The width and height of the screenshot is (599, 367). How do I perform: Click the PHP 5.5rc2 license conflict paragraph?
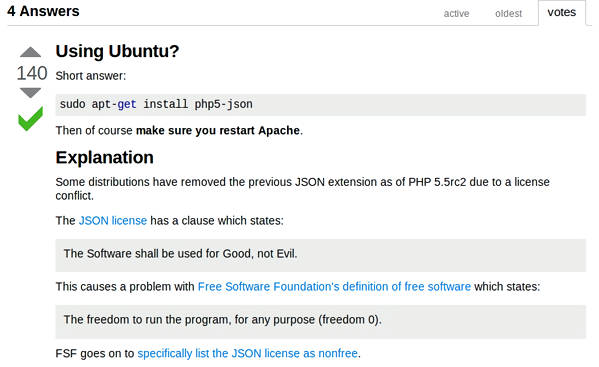click(x=303, y=189)
